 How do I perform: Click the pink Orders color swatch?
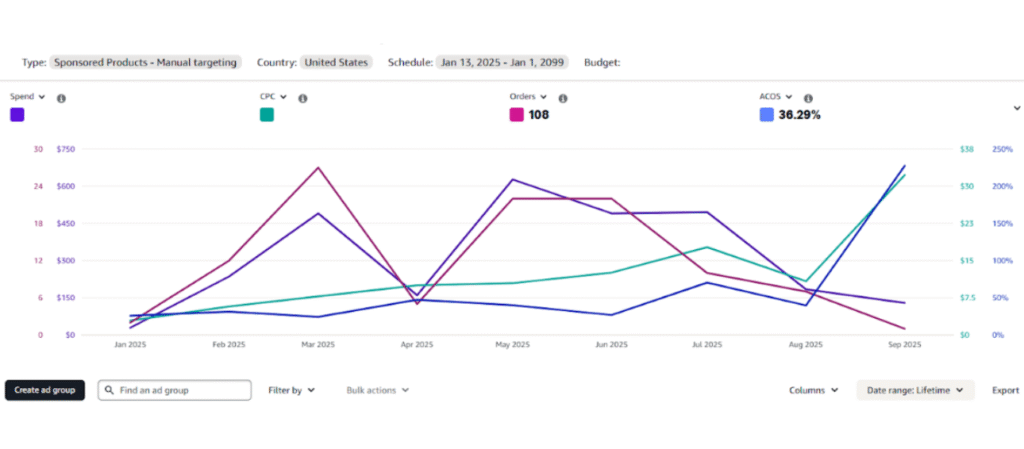click(x=517, y=115)
